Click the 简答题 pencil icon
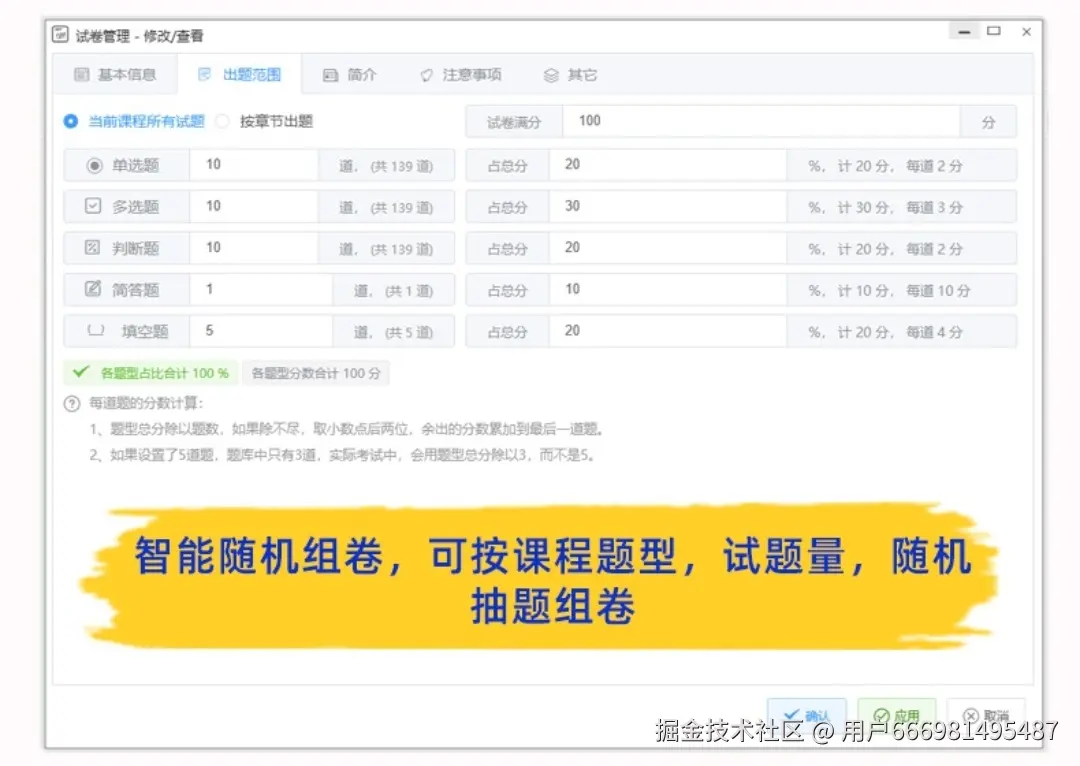Viewport: 1080px width, 766px height. 93,288
